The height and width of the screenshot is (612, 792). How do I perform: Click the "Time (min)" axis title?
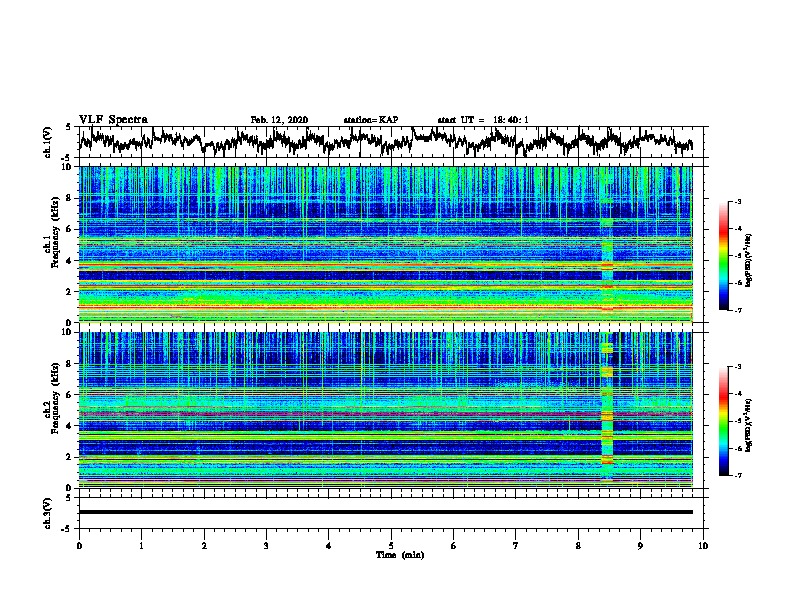coord(400,555)
